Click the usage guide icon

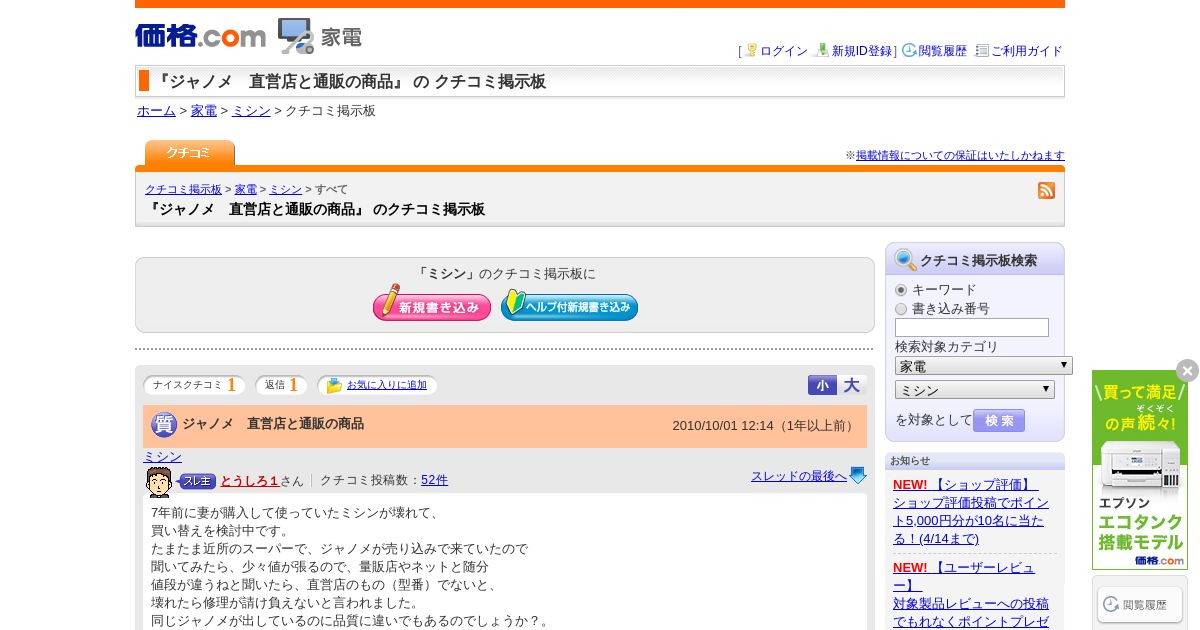(982, 50)
